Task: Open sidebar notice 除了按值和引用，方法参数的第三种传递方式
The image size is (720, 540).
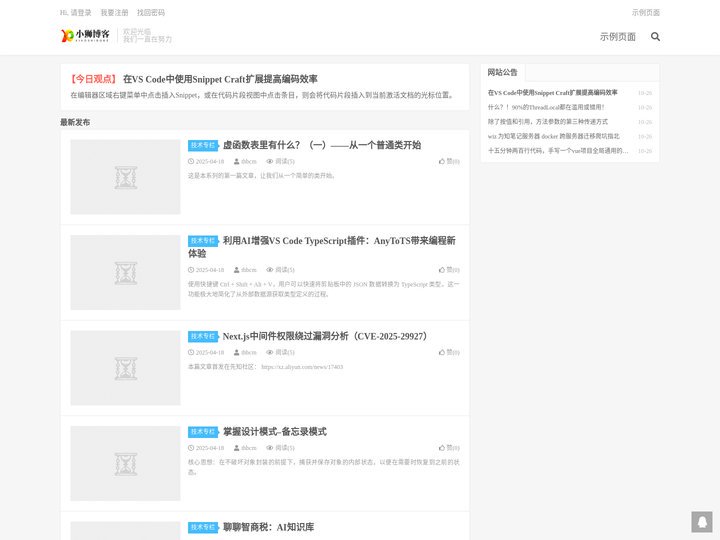Action: pos(547,122)
